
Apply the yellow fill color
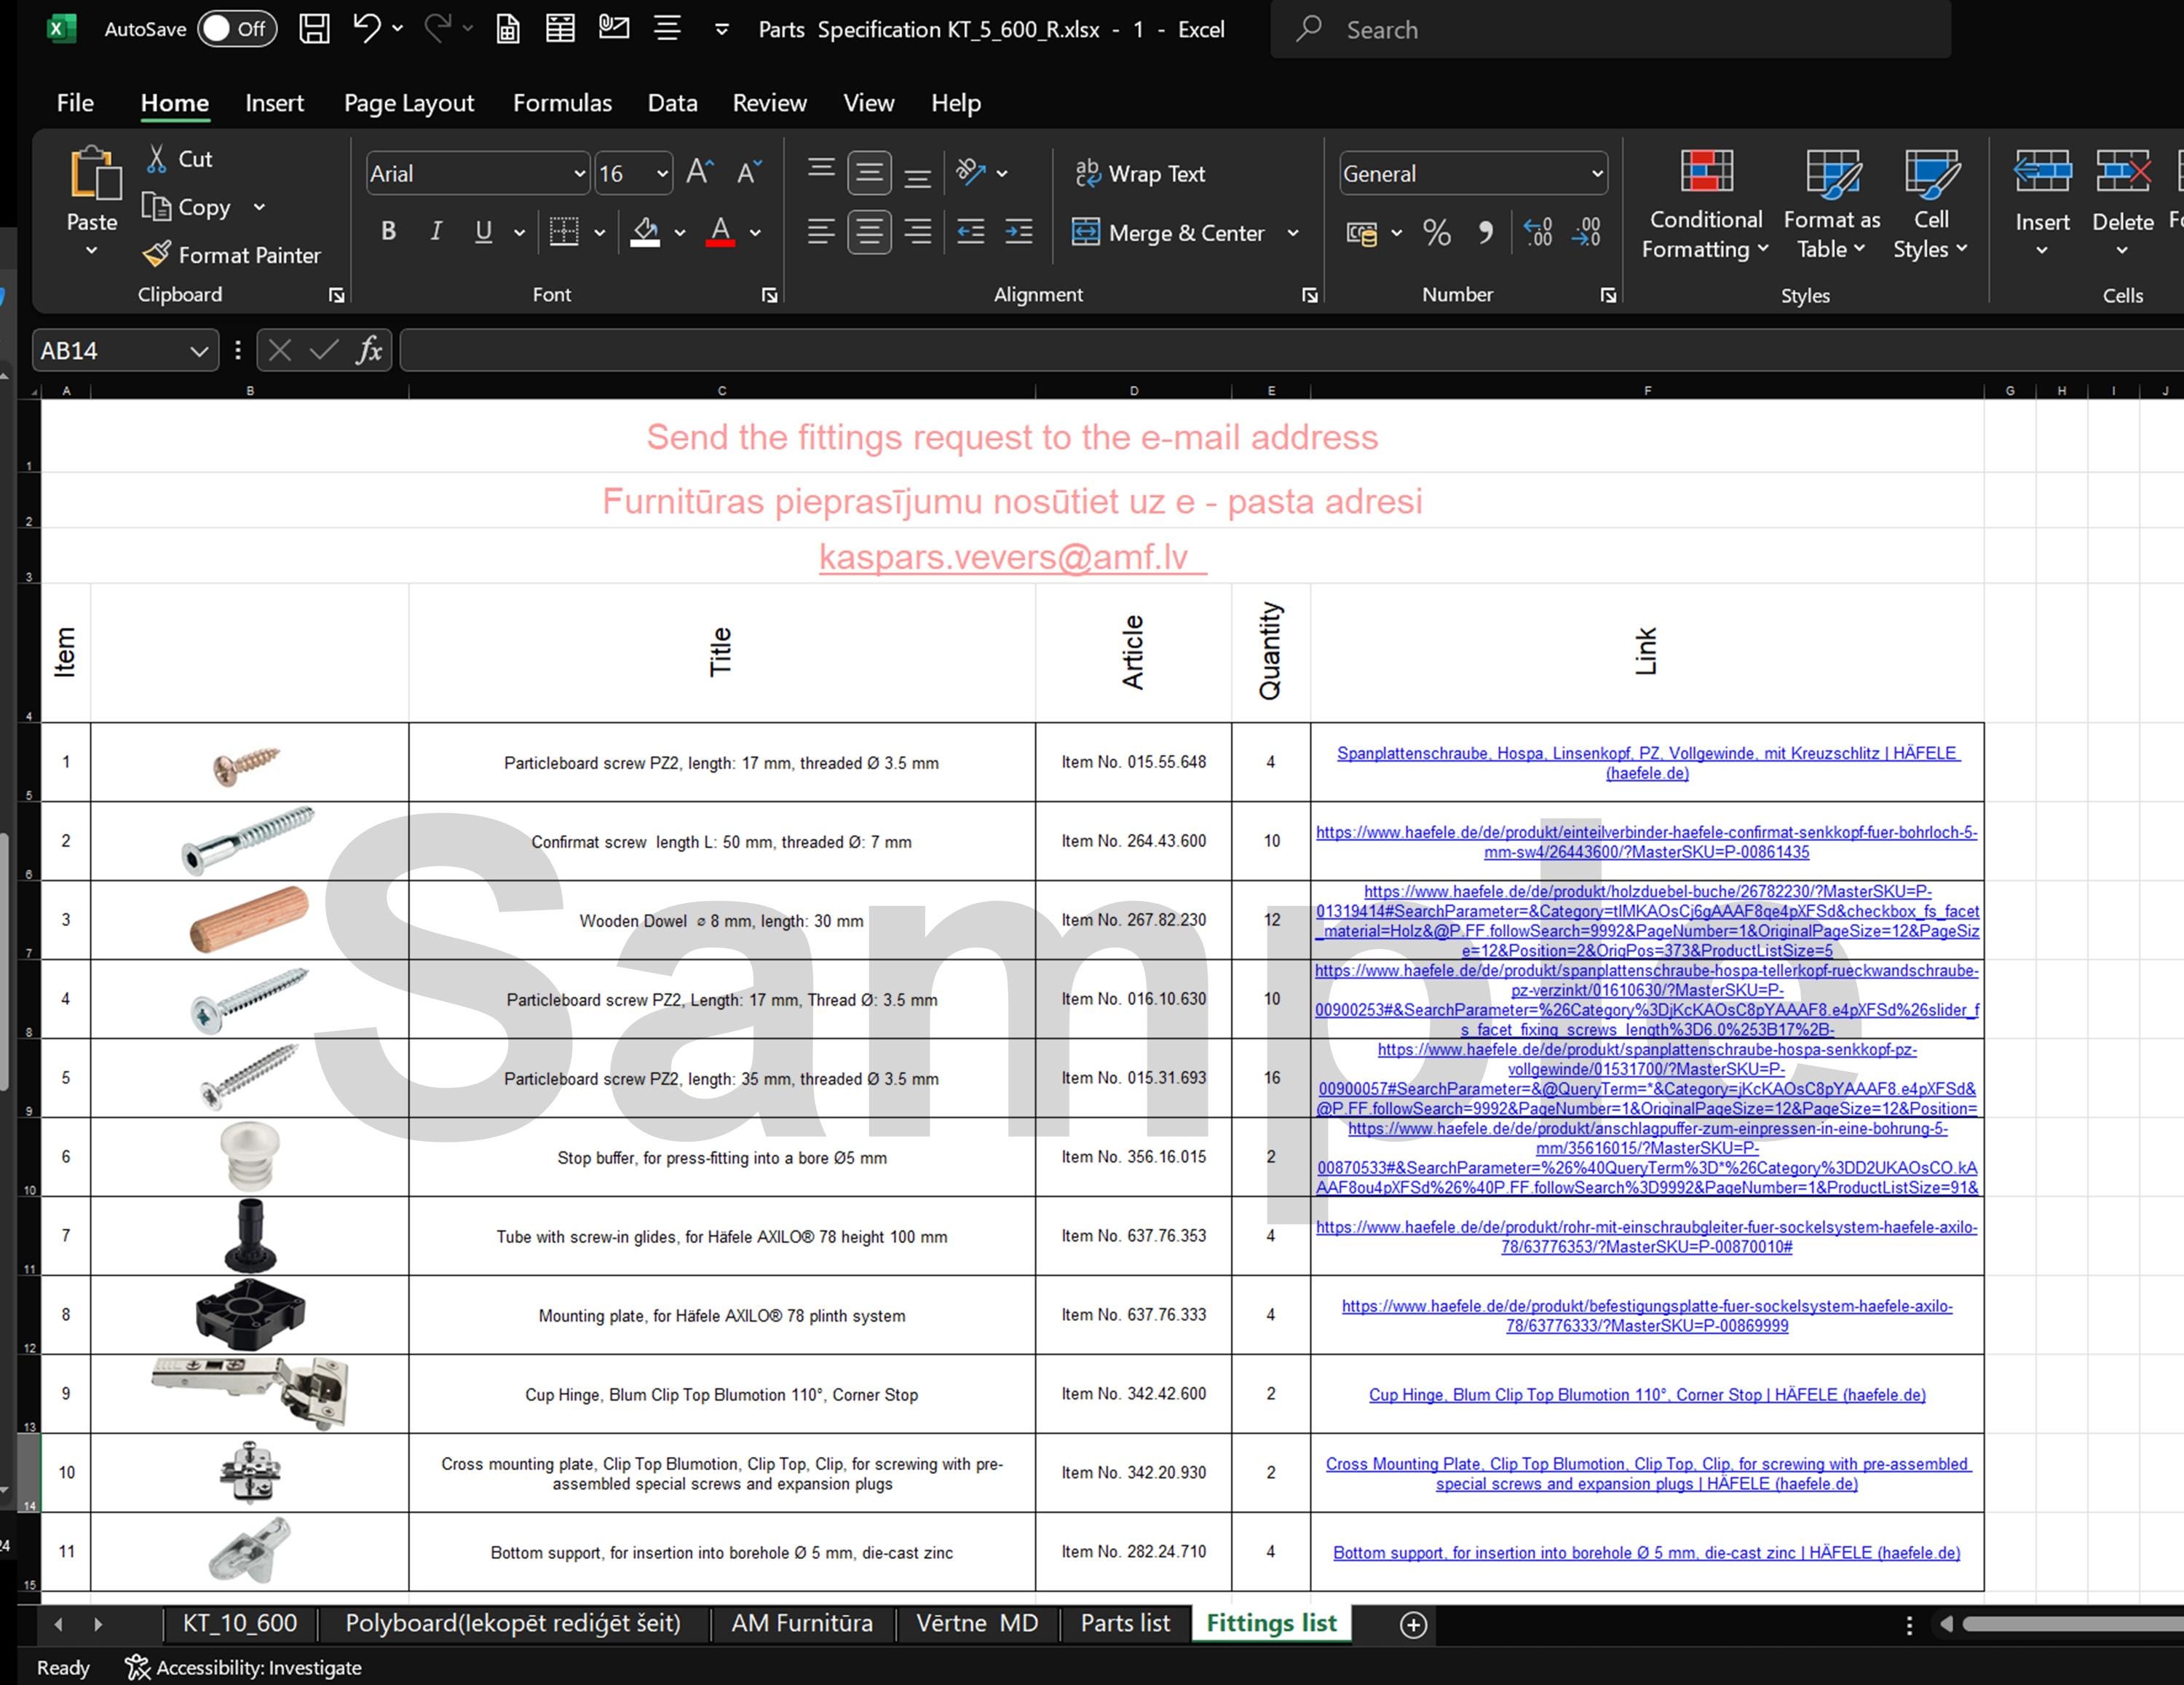point(646,232)
